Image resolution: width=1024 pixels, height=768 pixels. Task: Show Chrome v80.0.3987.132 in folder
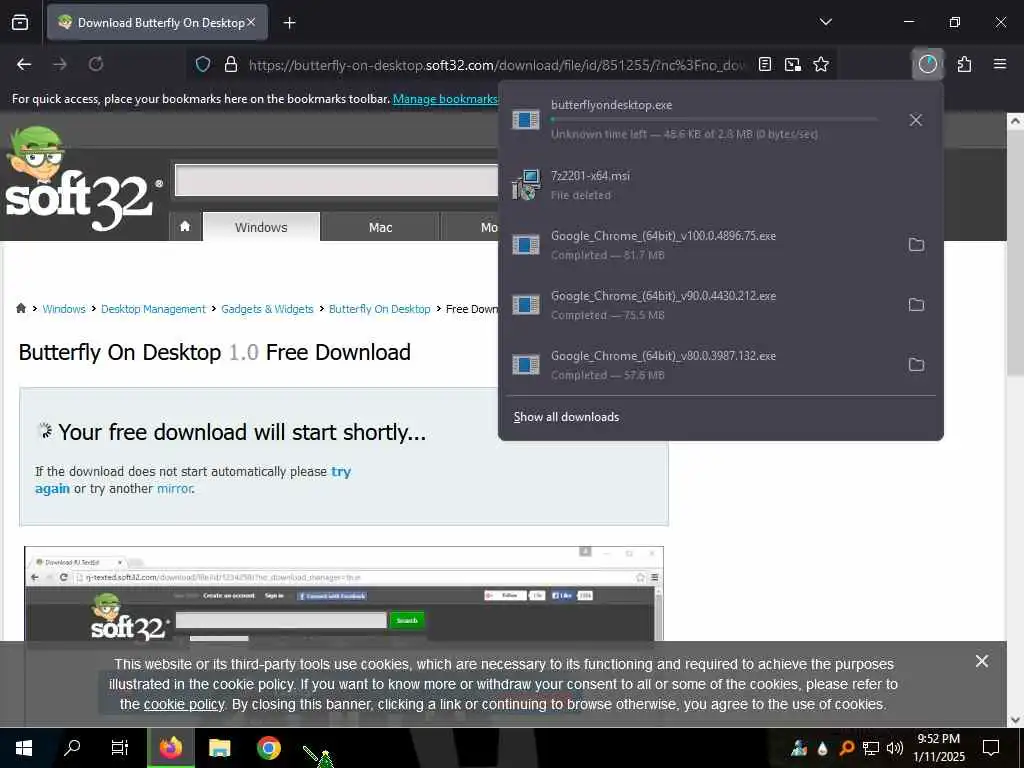tap(916, 365)
